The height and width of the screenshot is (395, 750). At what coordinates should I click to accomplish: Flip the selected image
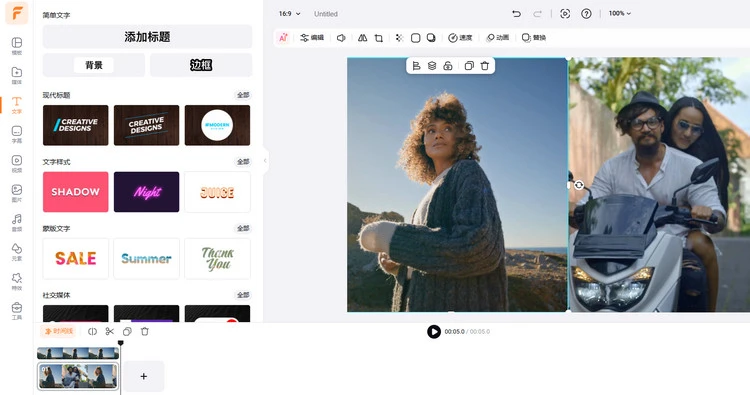point(363,37)
